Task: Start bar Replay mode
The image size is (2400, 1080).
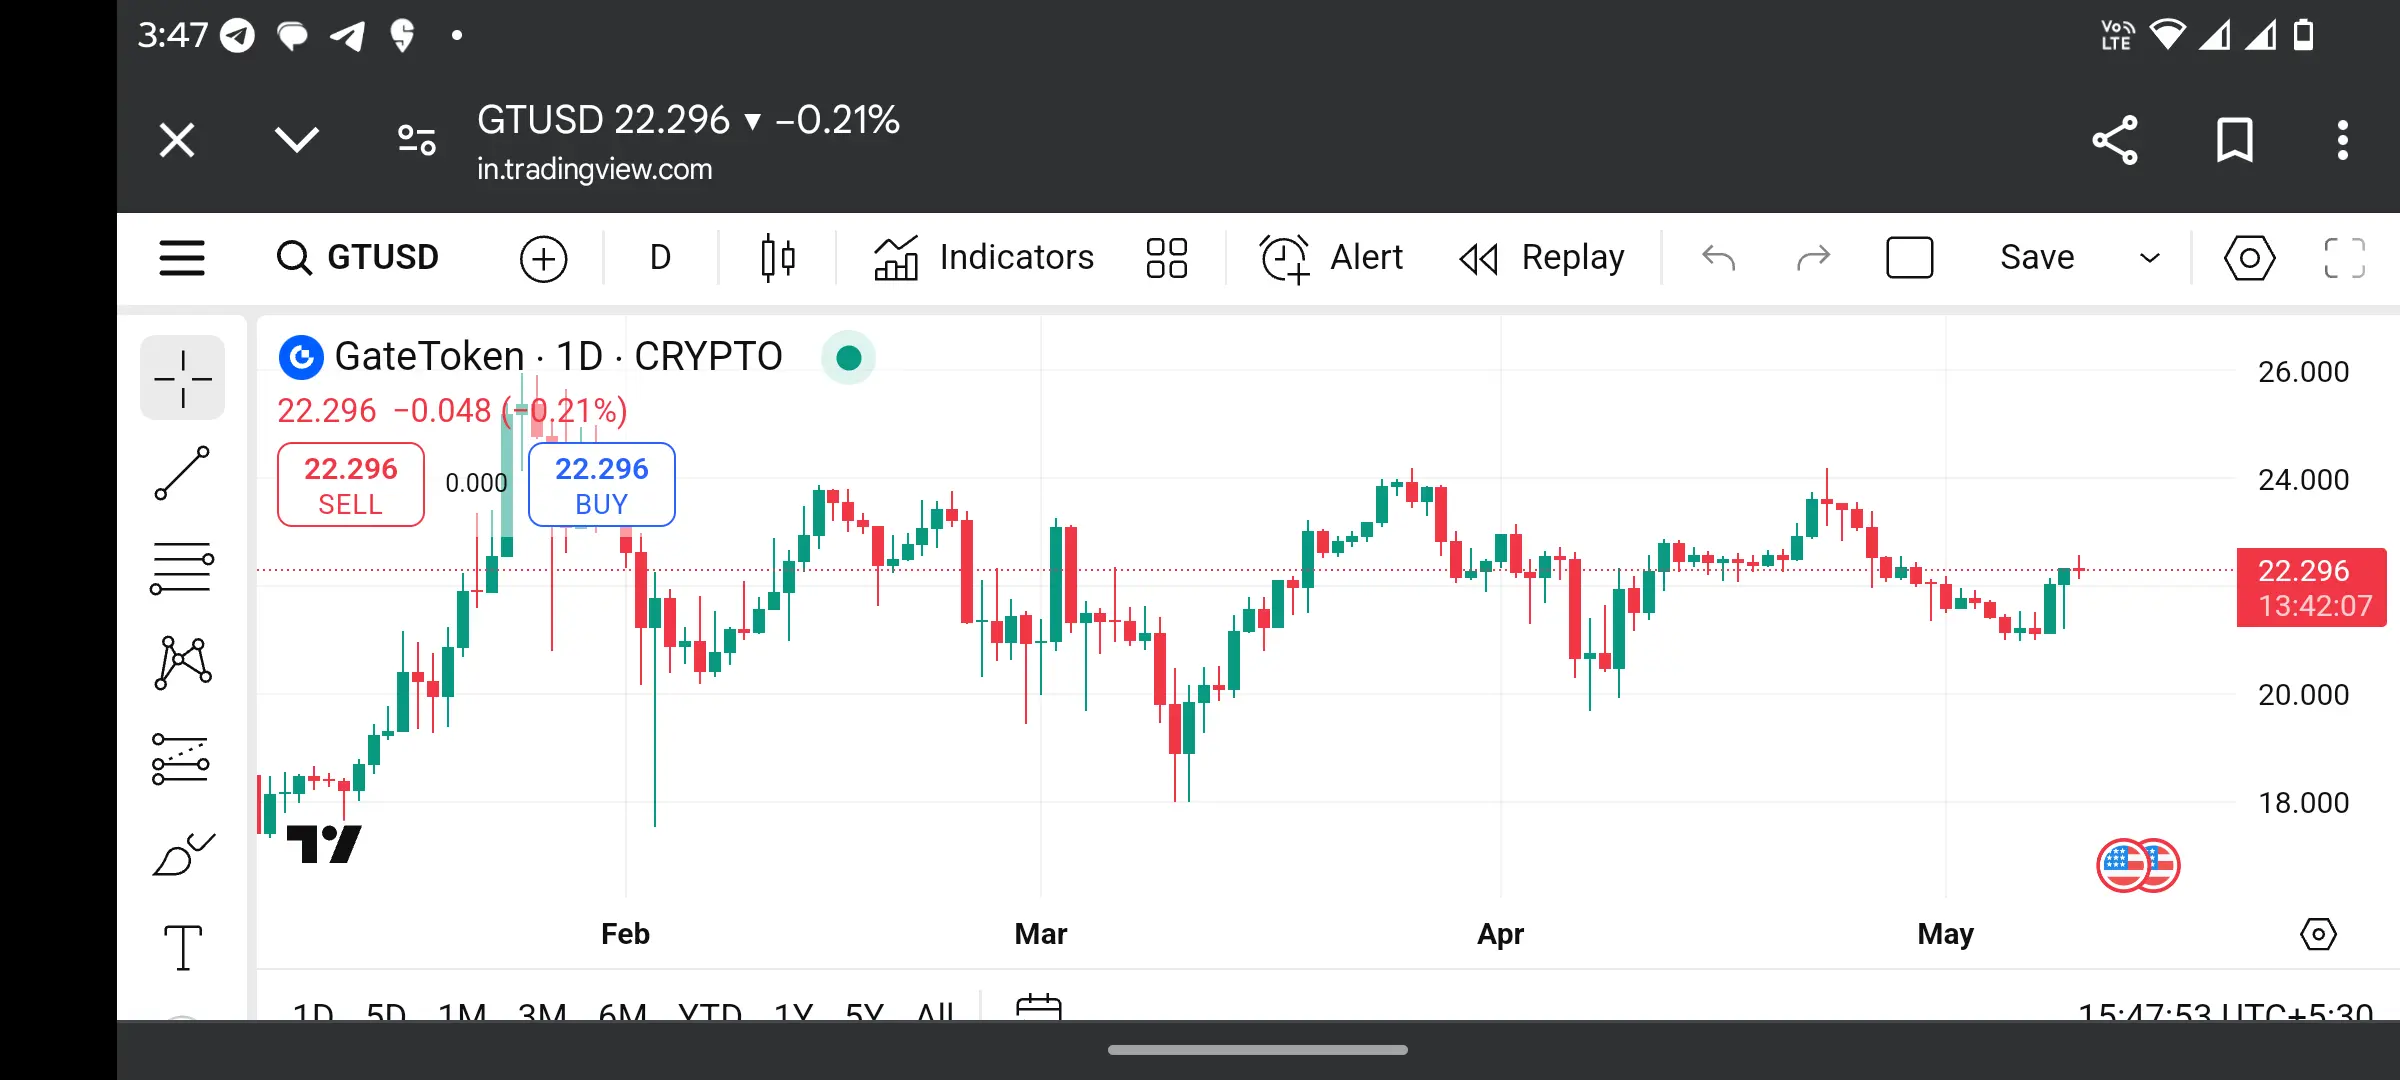Action: tap(1541, 258)
